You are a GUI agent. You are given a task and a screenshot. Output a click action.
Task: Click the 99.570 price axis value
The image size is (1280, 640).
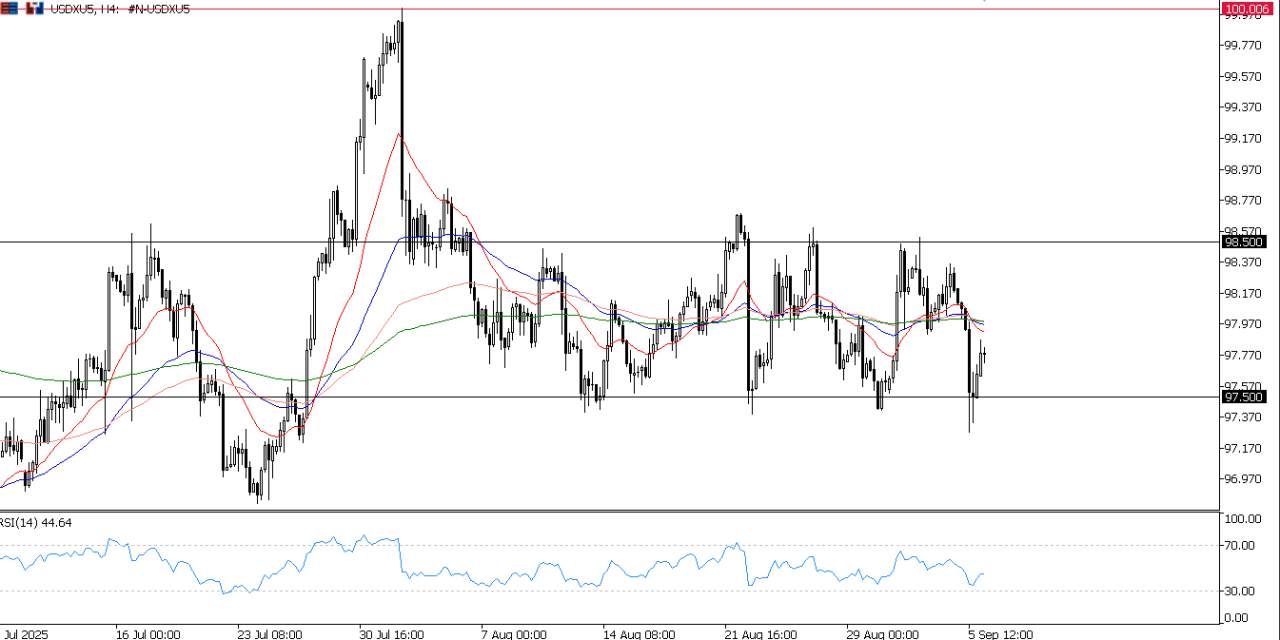[1243, 77]
